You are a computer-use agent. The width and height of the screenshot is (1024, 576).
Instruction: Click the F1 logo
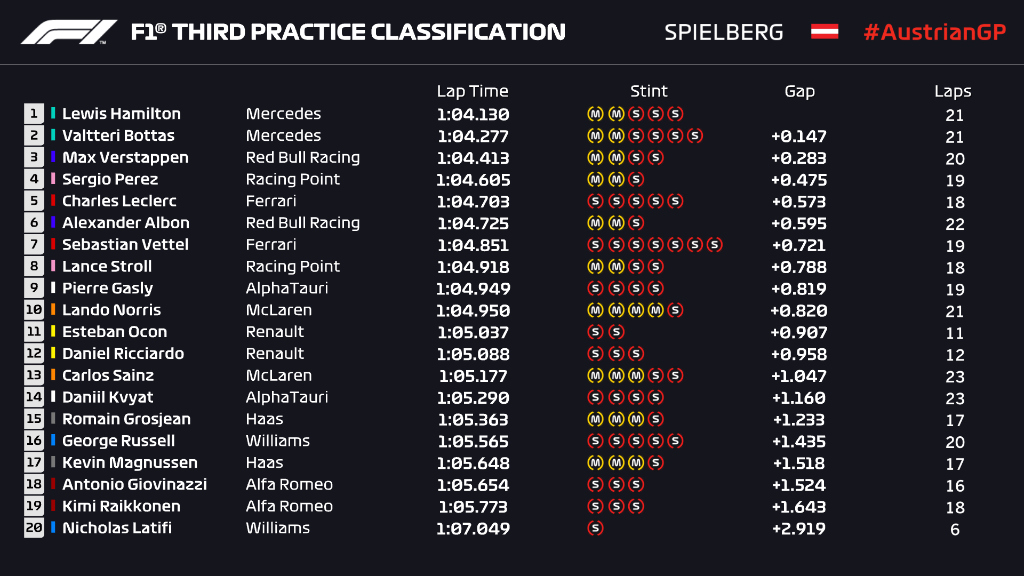(69, 32)
